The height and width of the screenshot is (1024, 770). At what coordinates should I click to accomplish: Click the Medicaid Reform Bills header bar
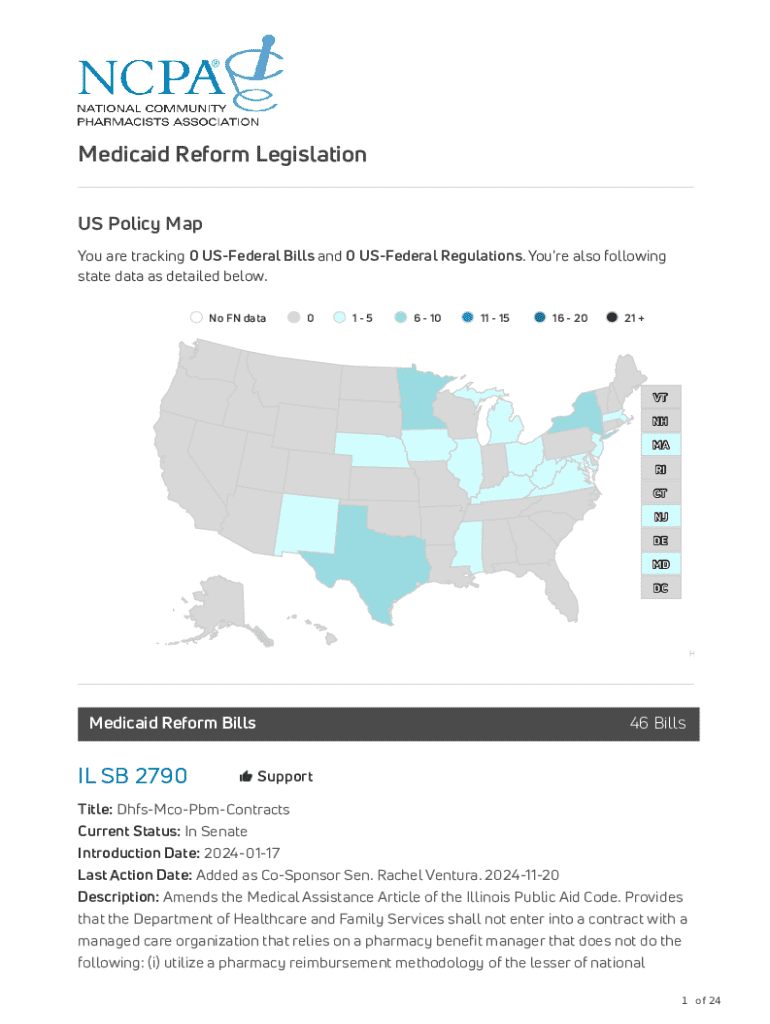(388, 724)
